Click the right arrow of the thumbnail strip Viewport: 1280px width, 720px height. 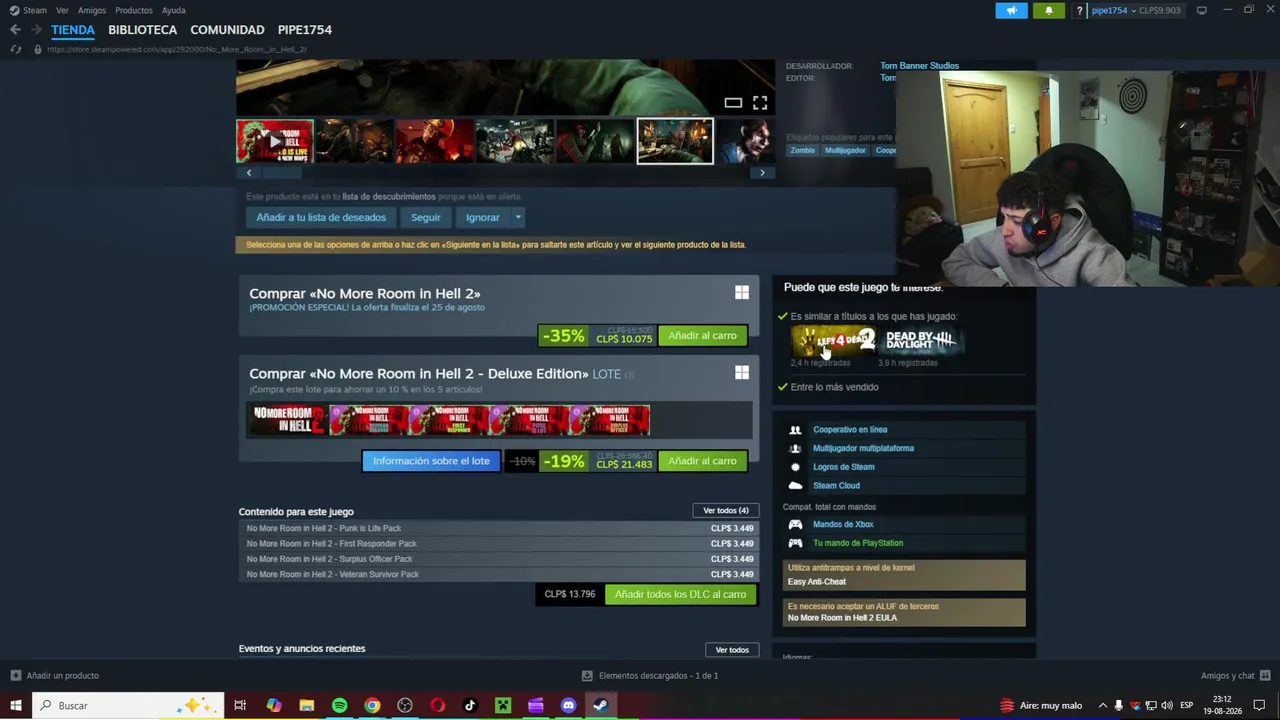coord(762,173)
